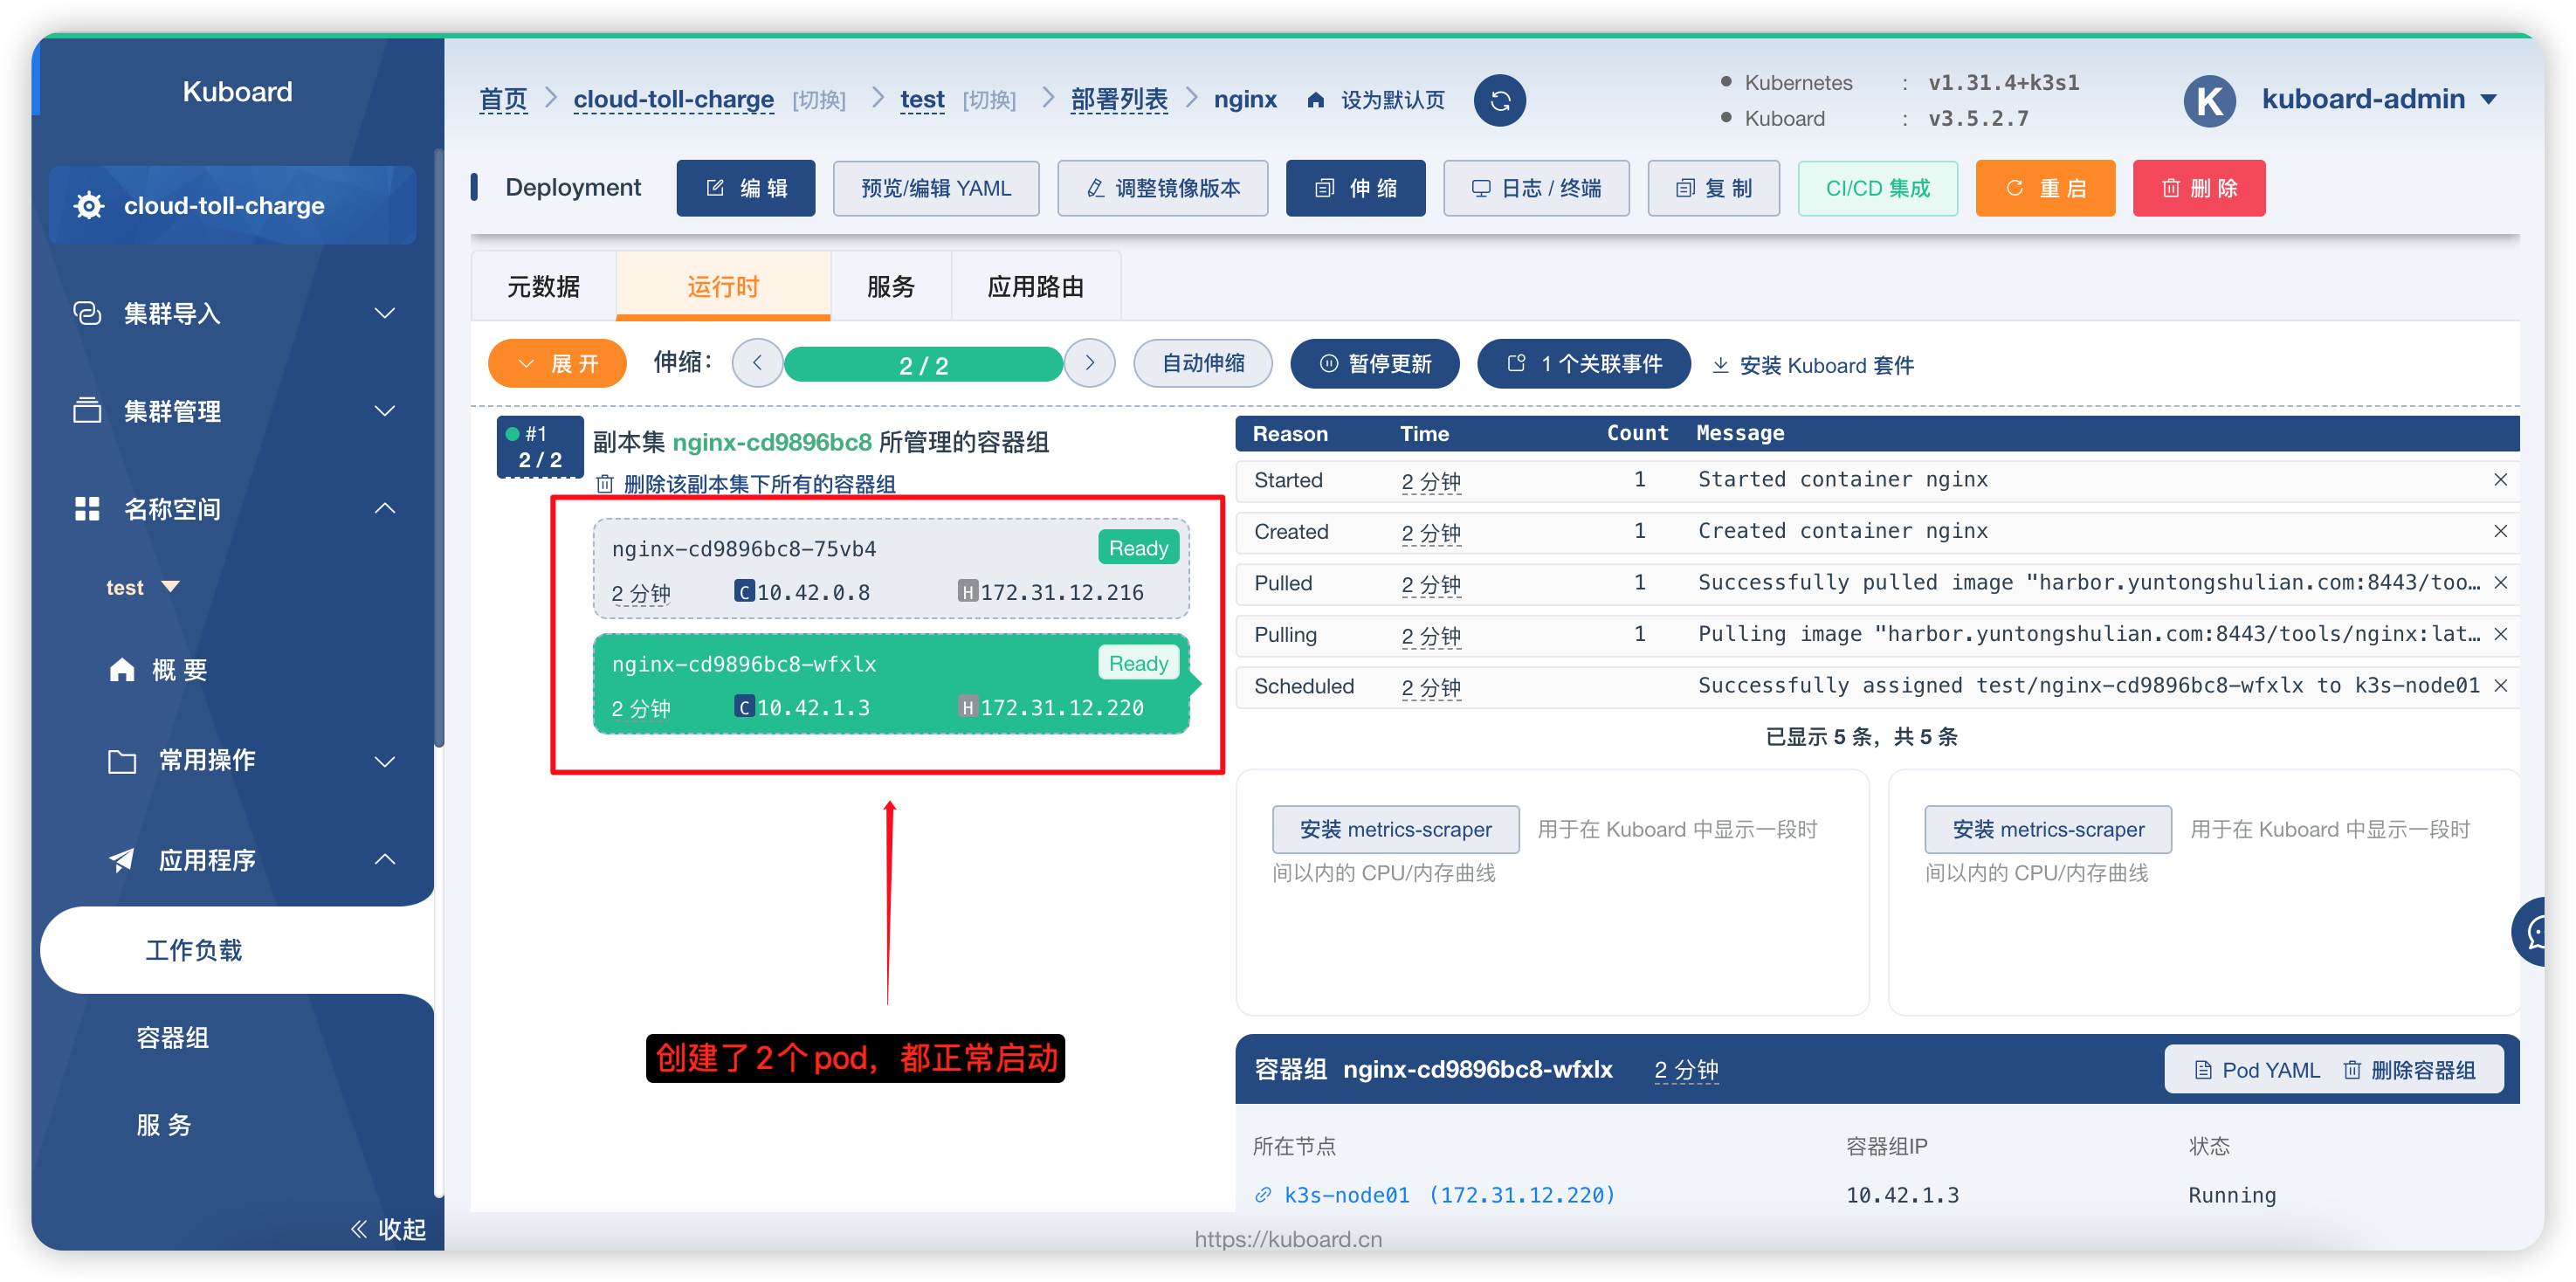Open the kuboard-admin user dropdown
2576x1282 pixels.
(2379, 99)
